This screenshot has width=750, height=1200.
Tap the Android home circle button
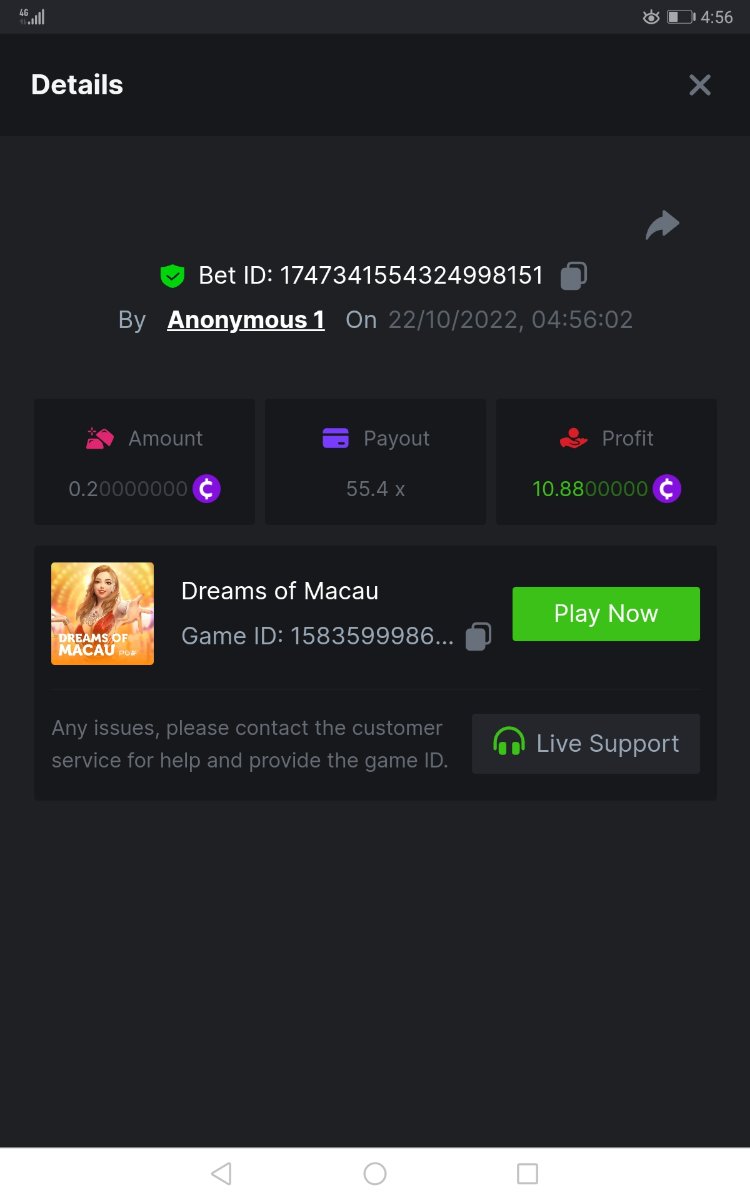(x=375, y=1173)
